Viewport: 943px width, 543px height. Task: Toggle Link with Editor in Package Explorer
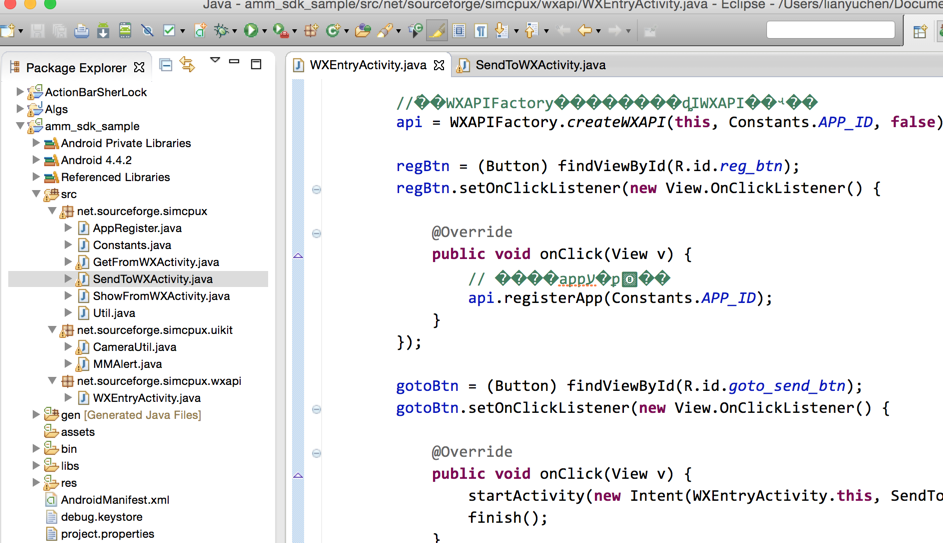(187, 66)
